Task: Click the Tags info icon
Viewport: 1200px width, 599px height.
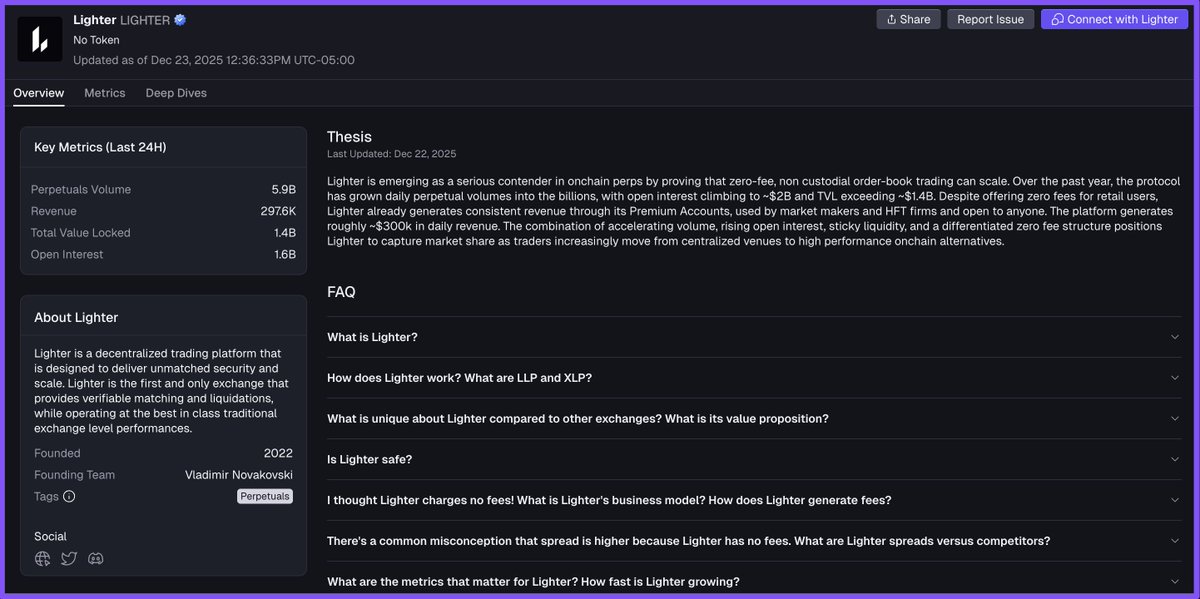Action: tap(69, 496)
